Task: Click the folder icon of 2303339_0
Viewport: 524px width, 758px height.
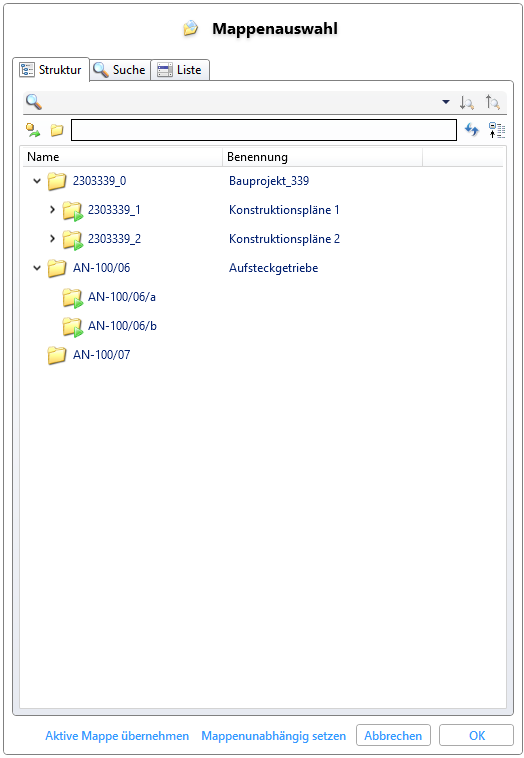Action: [x=57, y=181]
